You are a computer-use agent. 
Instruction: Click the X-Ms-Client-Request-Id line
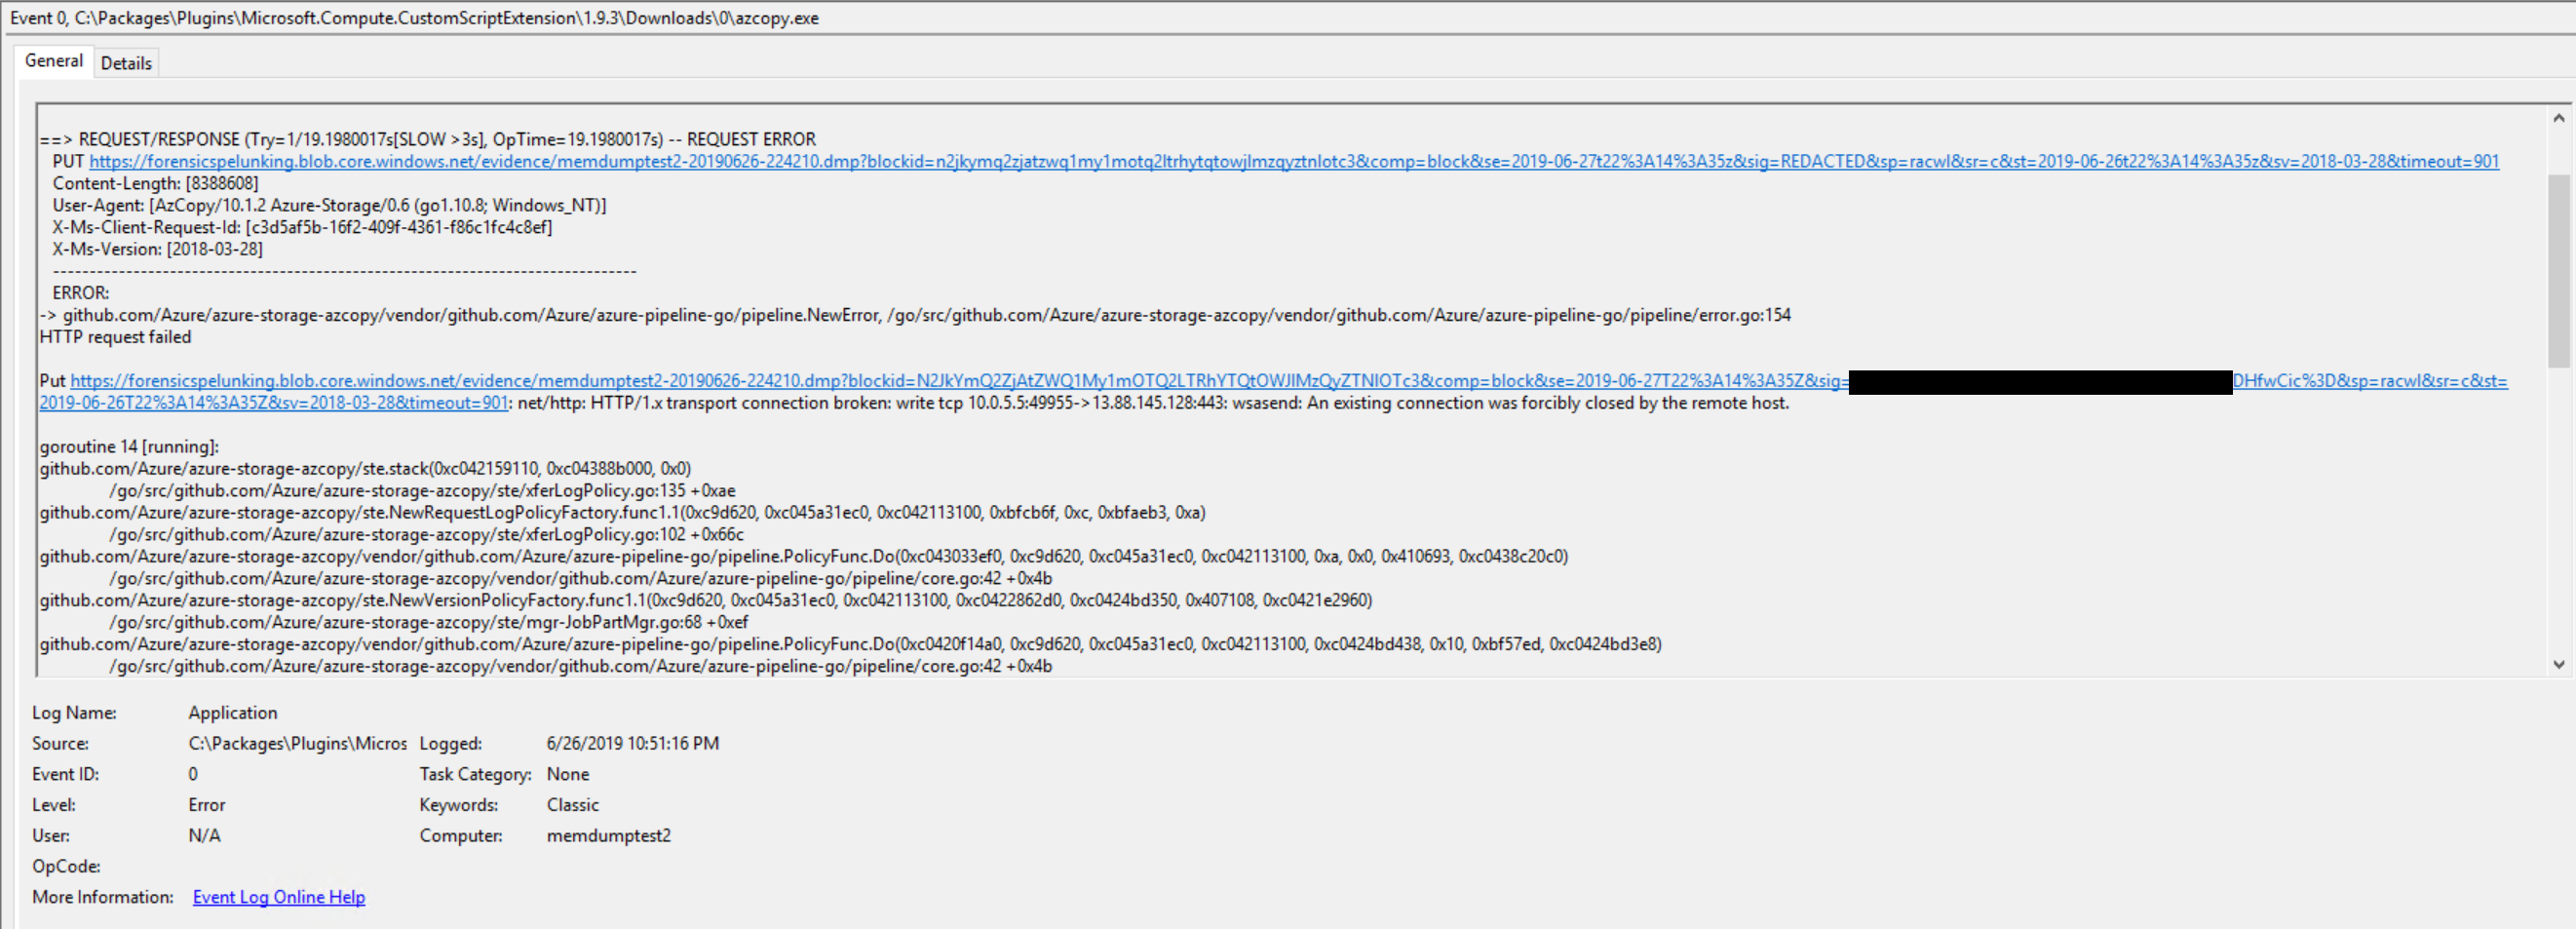coord(302,227)
